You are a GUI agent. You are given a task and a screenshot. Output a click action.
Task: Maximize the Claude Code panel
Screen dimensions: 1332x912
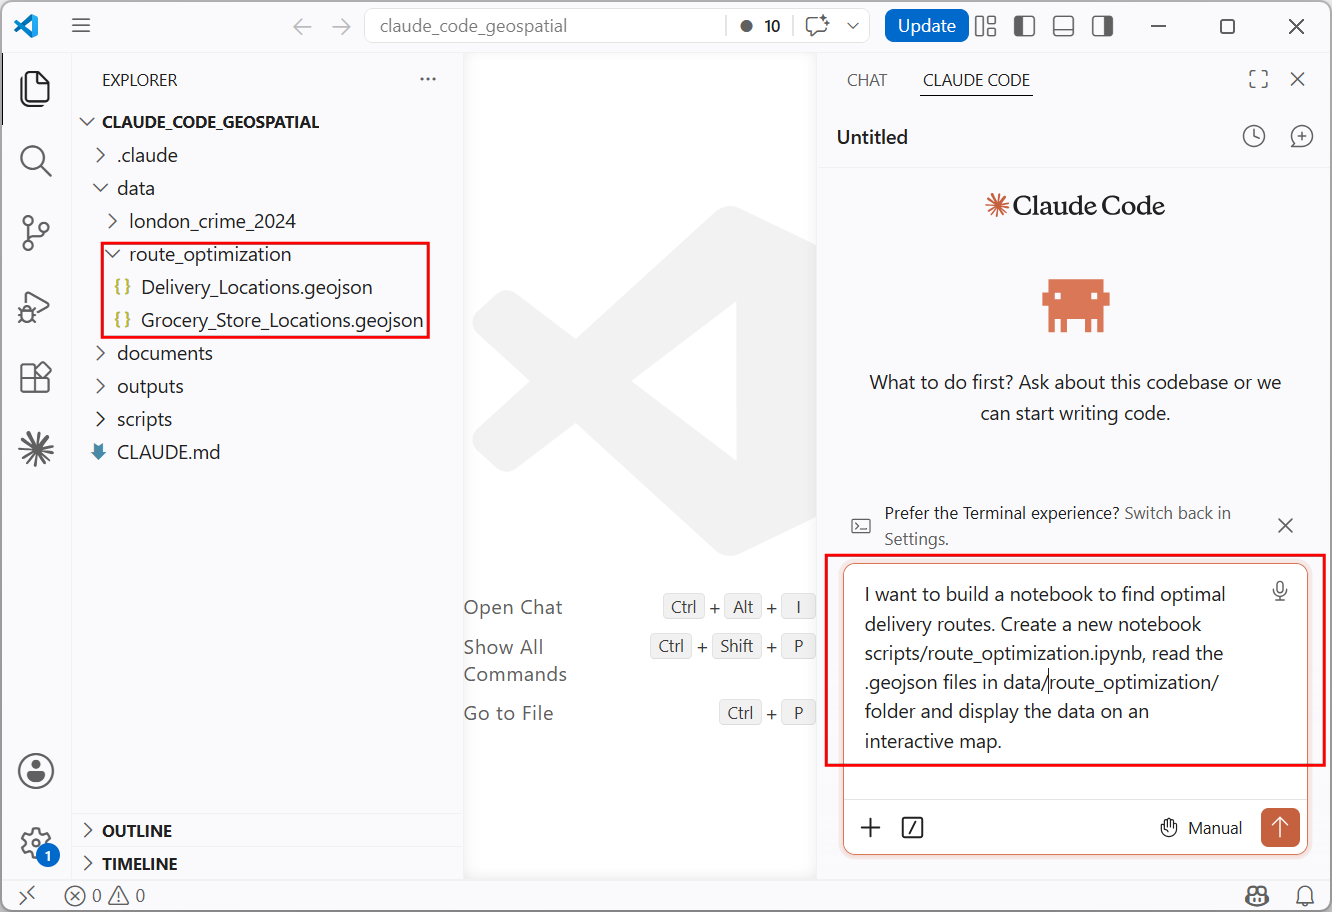click(1259, 79)
